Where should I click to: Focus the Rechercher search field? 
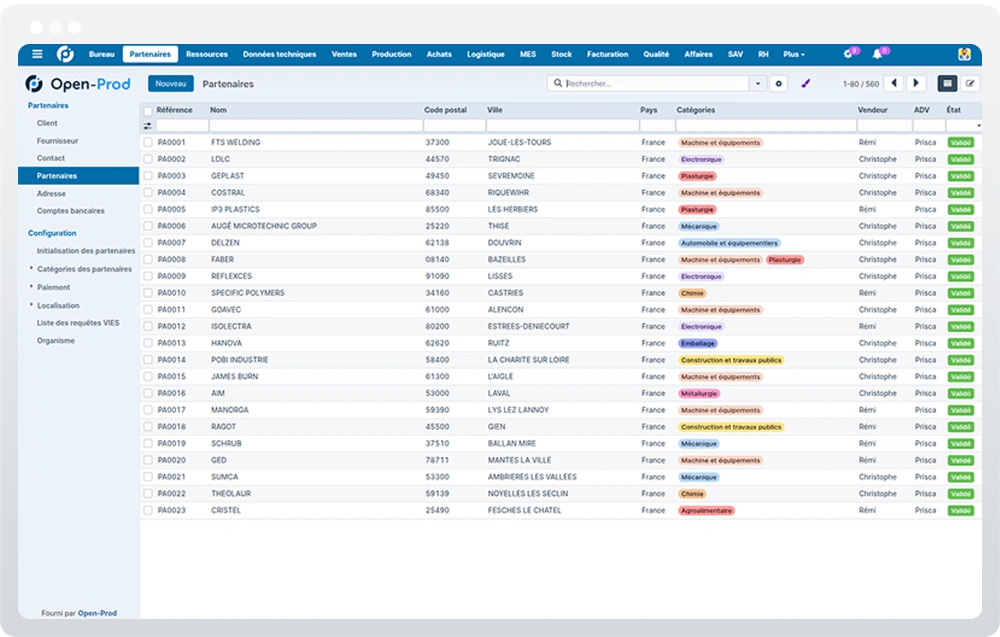click(656, 84)
